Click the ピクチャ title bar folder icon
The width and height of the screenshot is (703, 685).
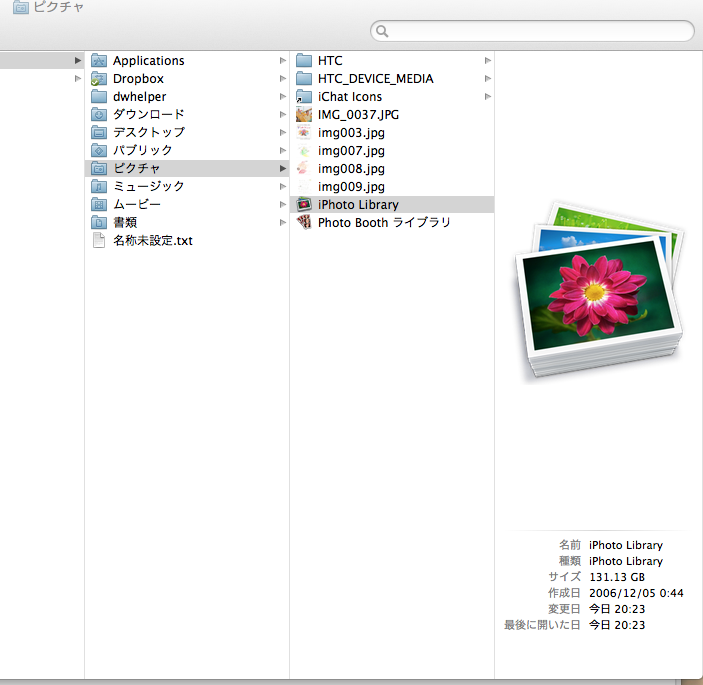tap(21, 7)
